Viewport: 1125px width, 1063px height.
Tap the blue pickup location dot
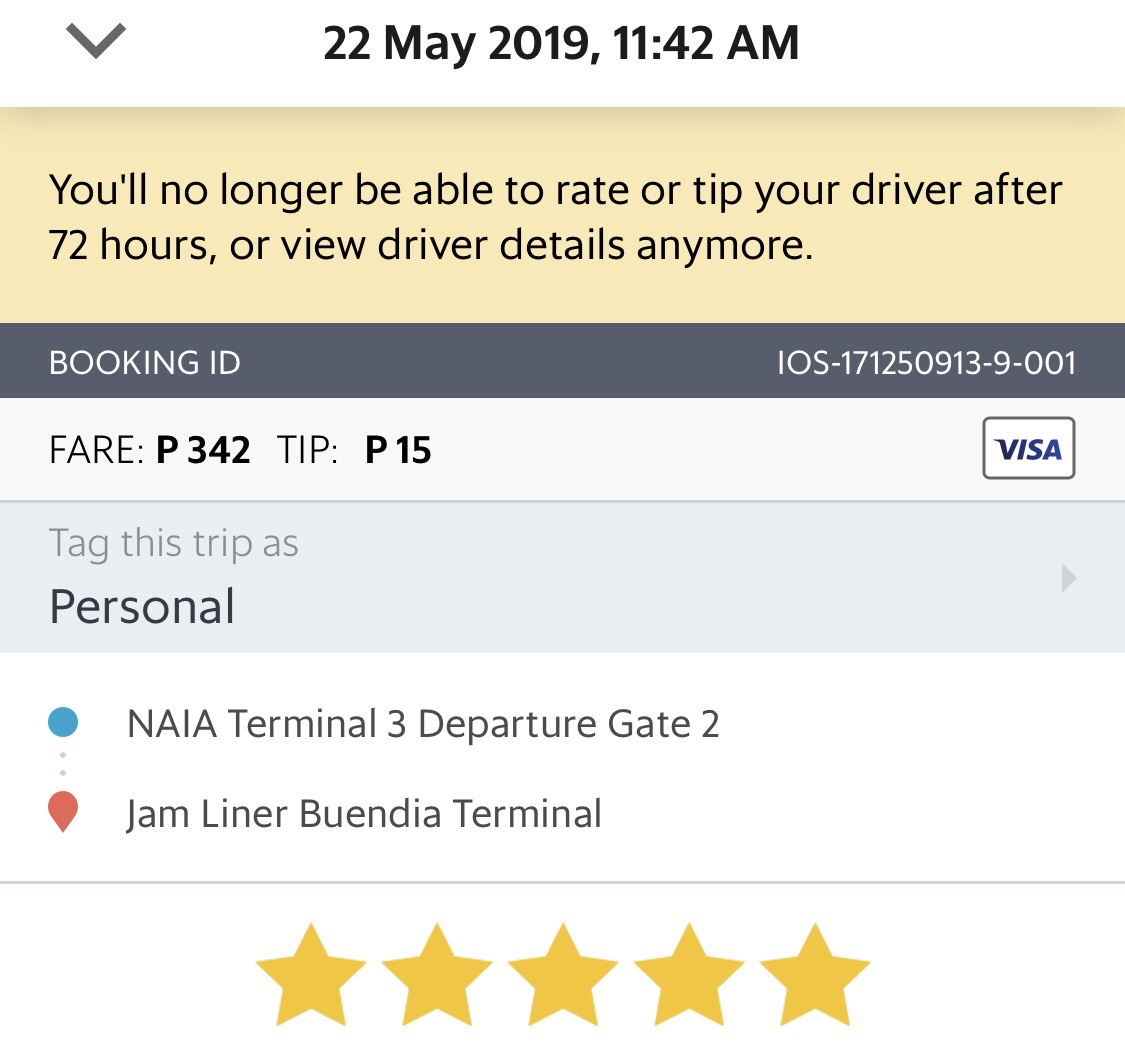63,722
